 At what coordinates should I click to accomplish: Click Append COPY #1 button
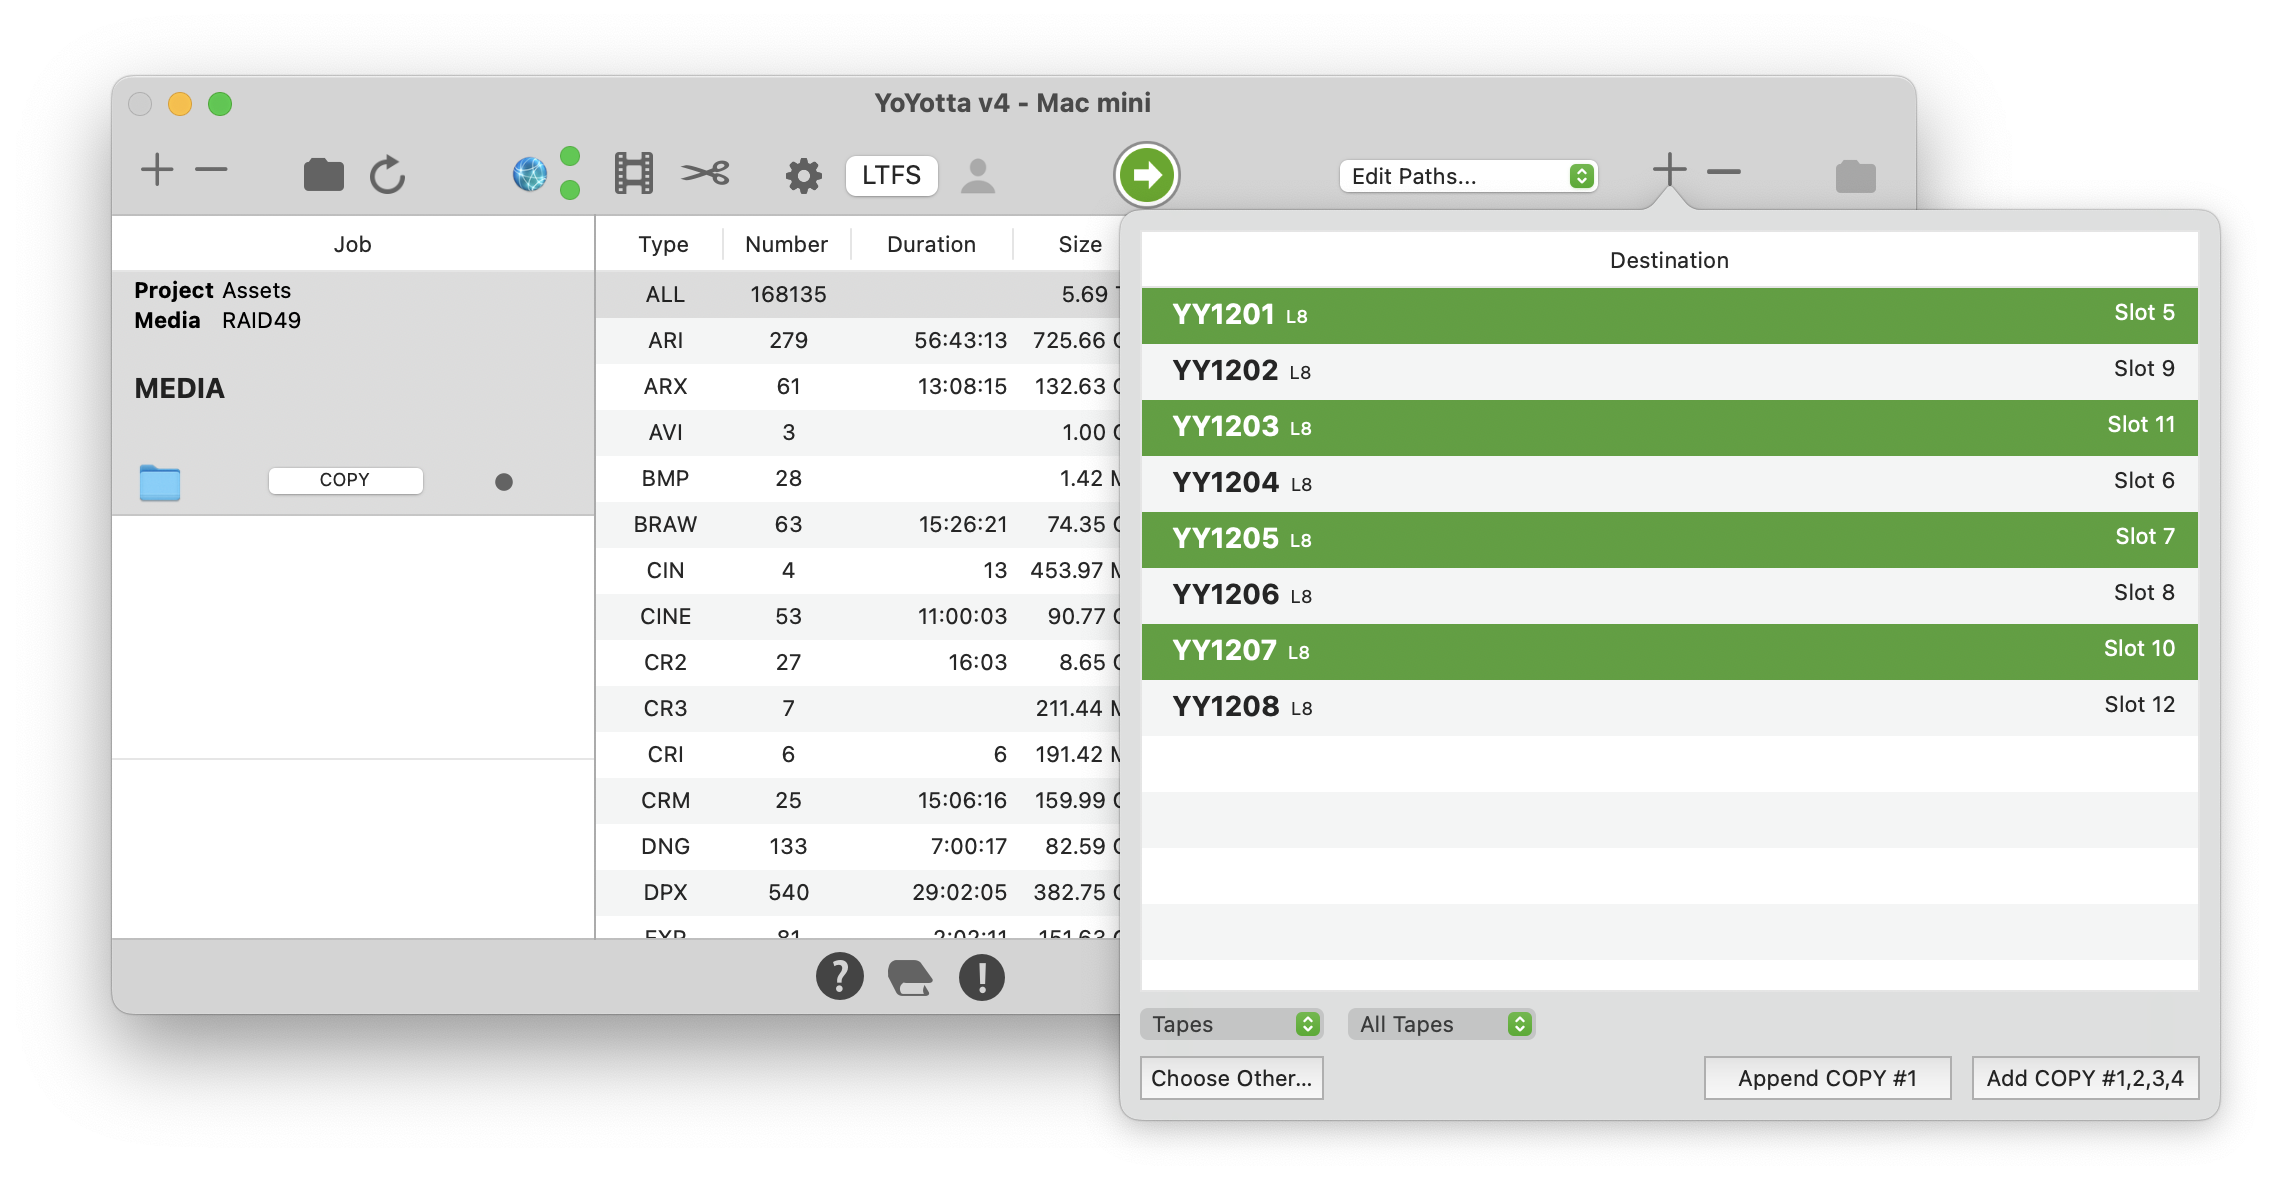(1827, 1078)
